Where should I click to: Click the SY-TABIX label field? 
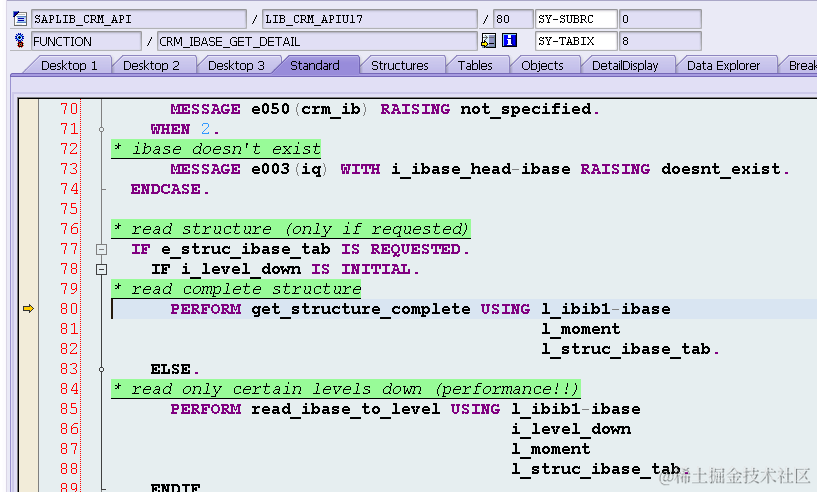(x=576, y=41)
